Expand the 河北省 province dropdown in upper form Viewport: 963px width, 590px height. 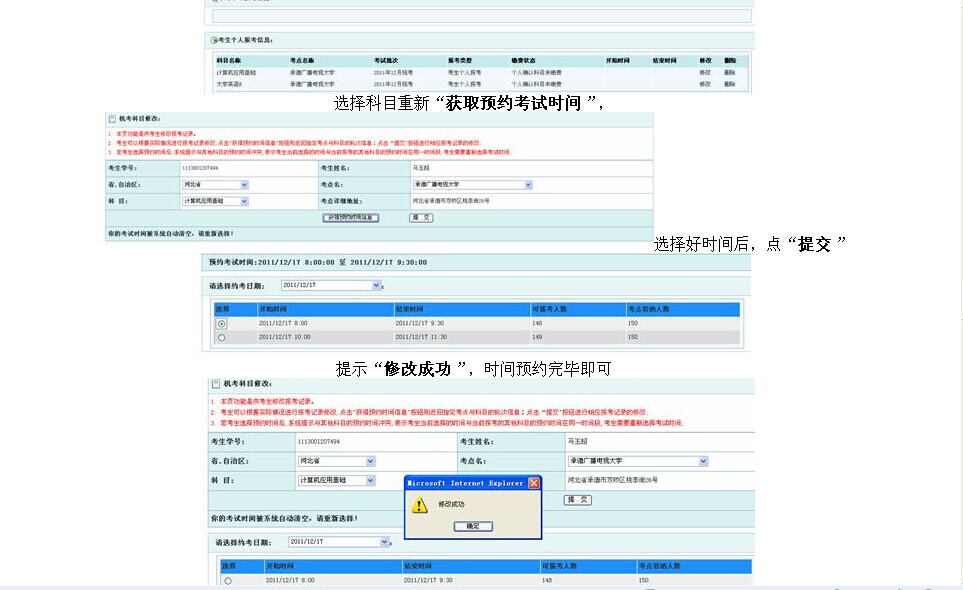coord(244,185)
